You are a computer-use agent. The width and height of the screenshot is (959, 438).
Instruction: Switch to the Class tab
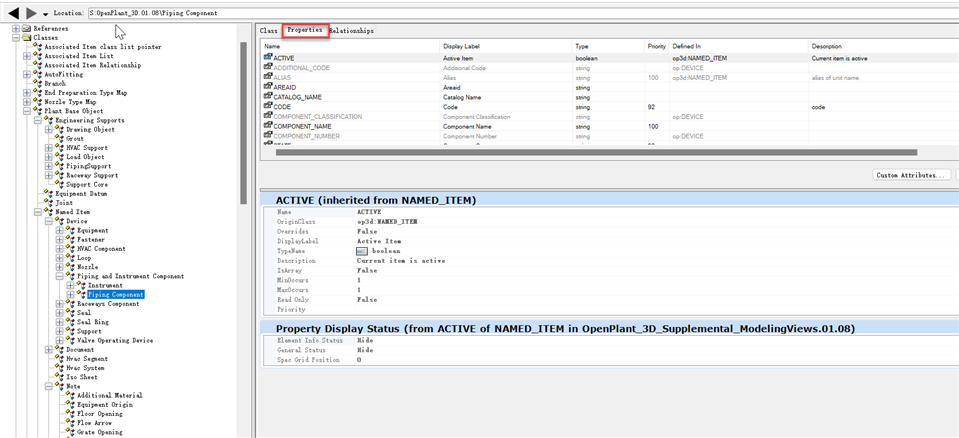(x=268, y=31)
